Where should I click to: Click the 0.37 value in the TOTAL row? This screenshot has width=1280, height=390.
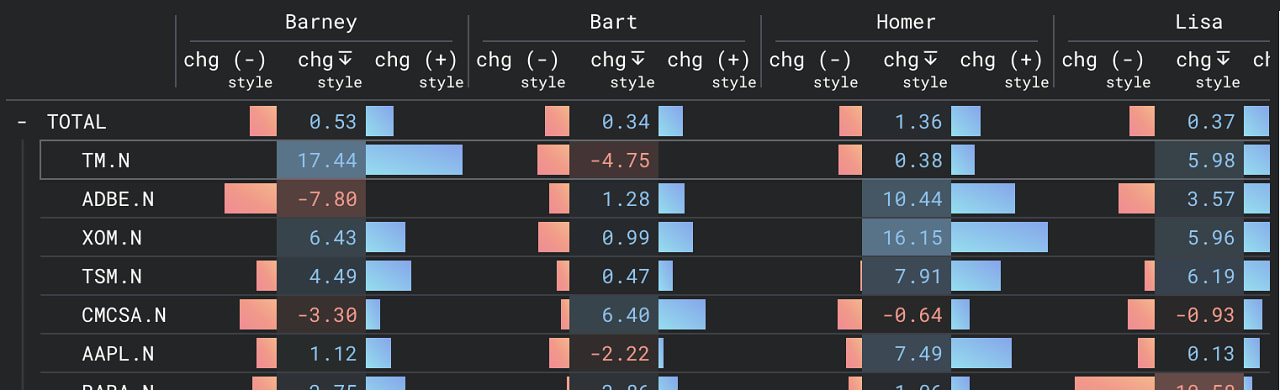tap(1211, 122)
